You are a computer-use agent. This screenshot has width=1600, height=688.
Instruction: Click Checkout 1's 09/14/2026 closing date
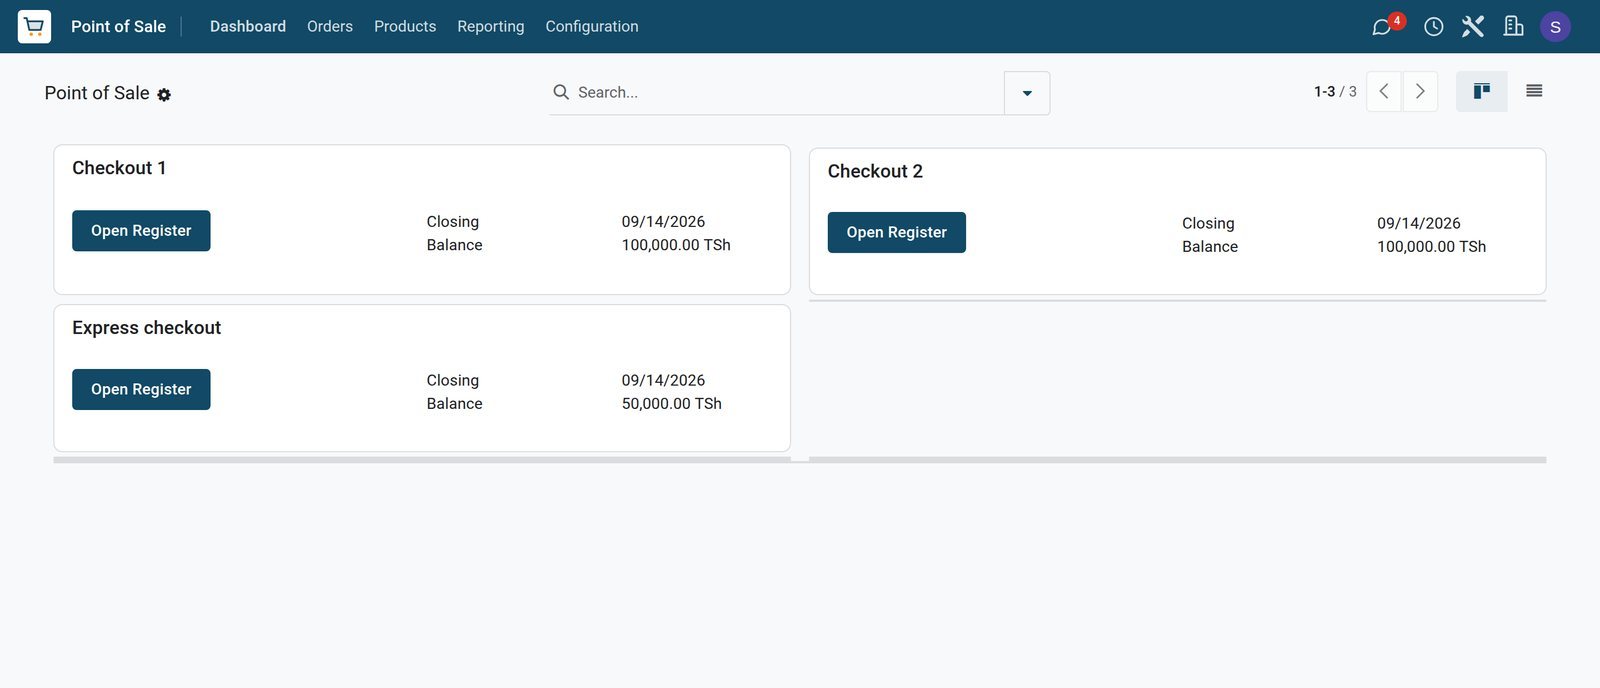click(x=663, y=221)
